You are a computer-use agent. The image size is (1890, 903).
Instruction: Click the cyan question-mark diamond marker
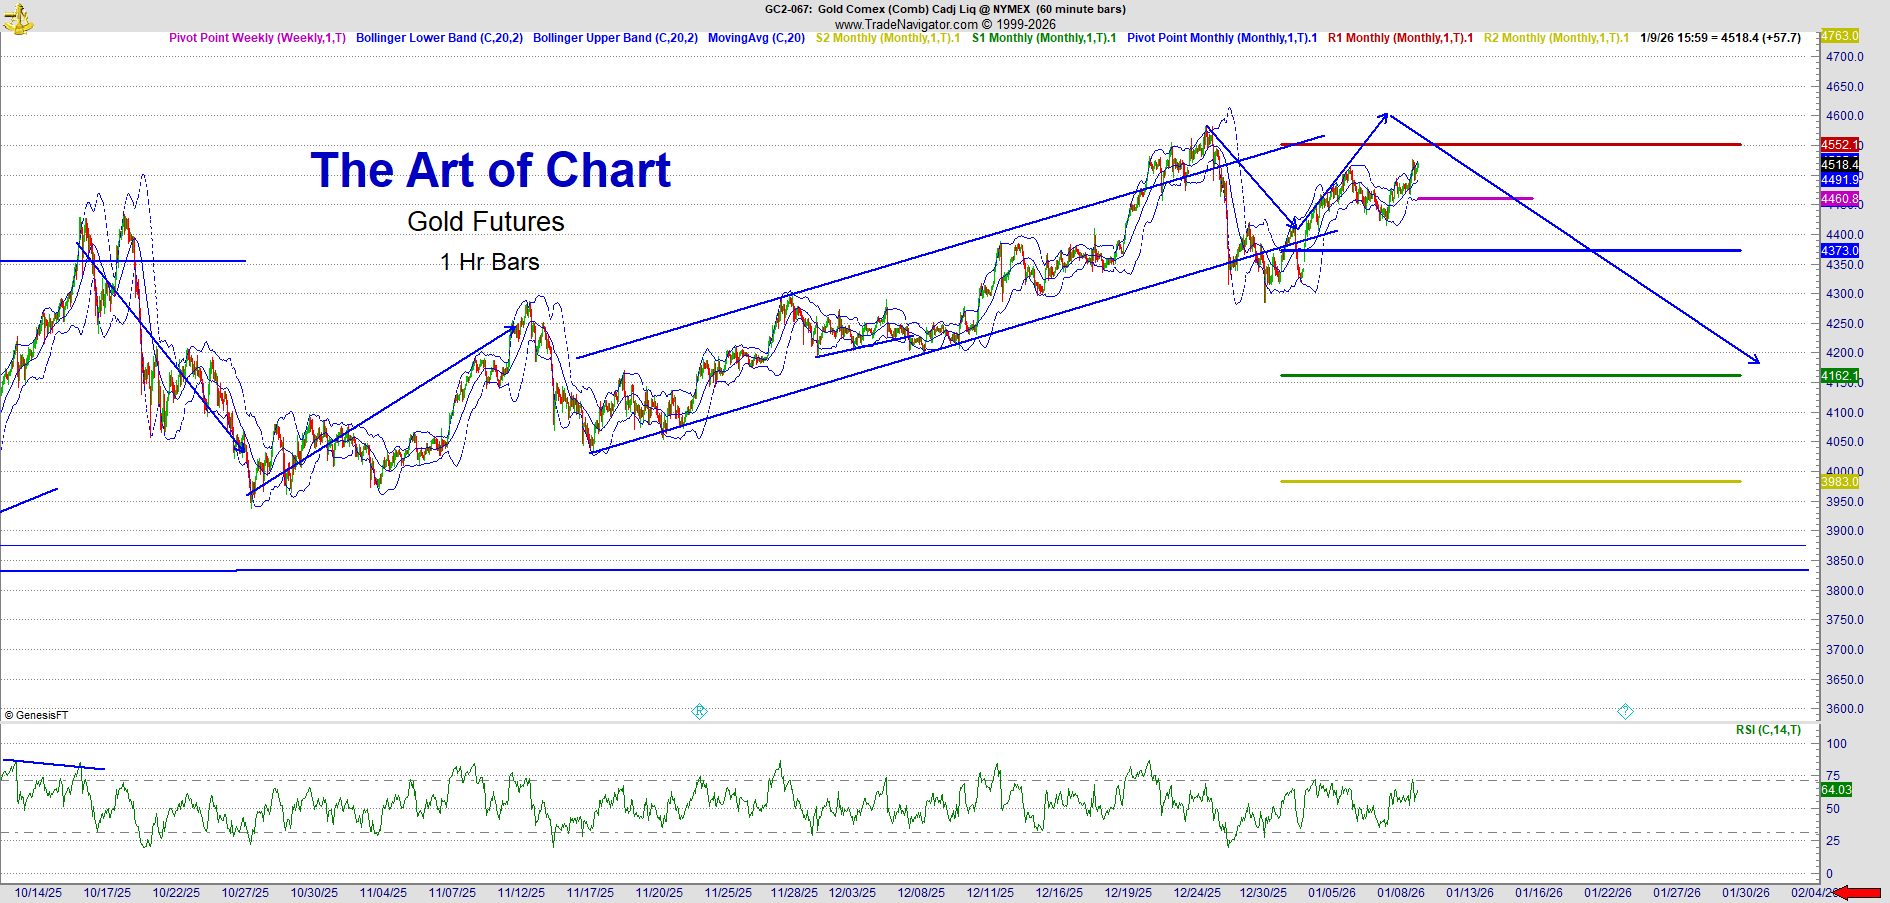(1625, 711)
